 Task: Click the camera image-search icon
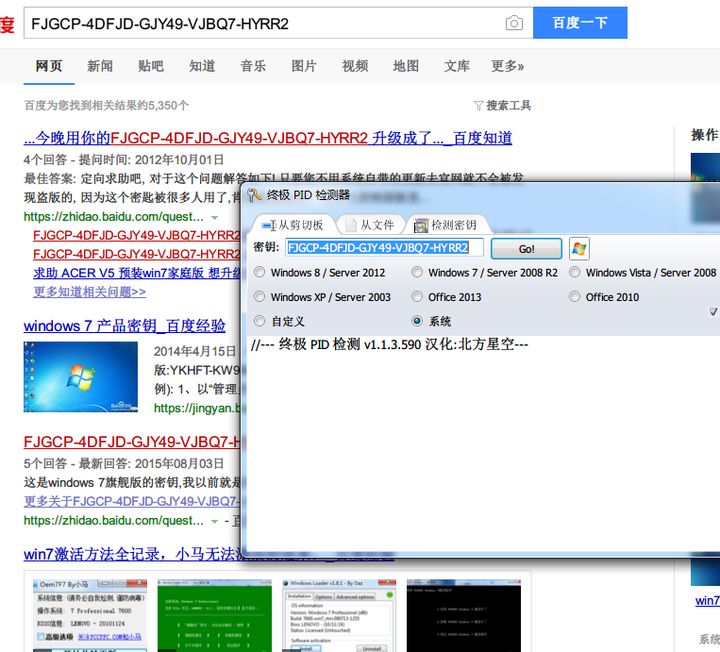click(x=514, y=23)
